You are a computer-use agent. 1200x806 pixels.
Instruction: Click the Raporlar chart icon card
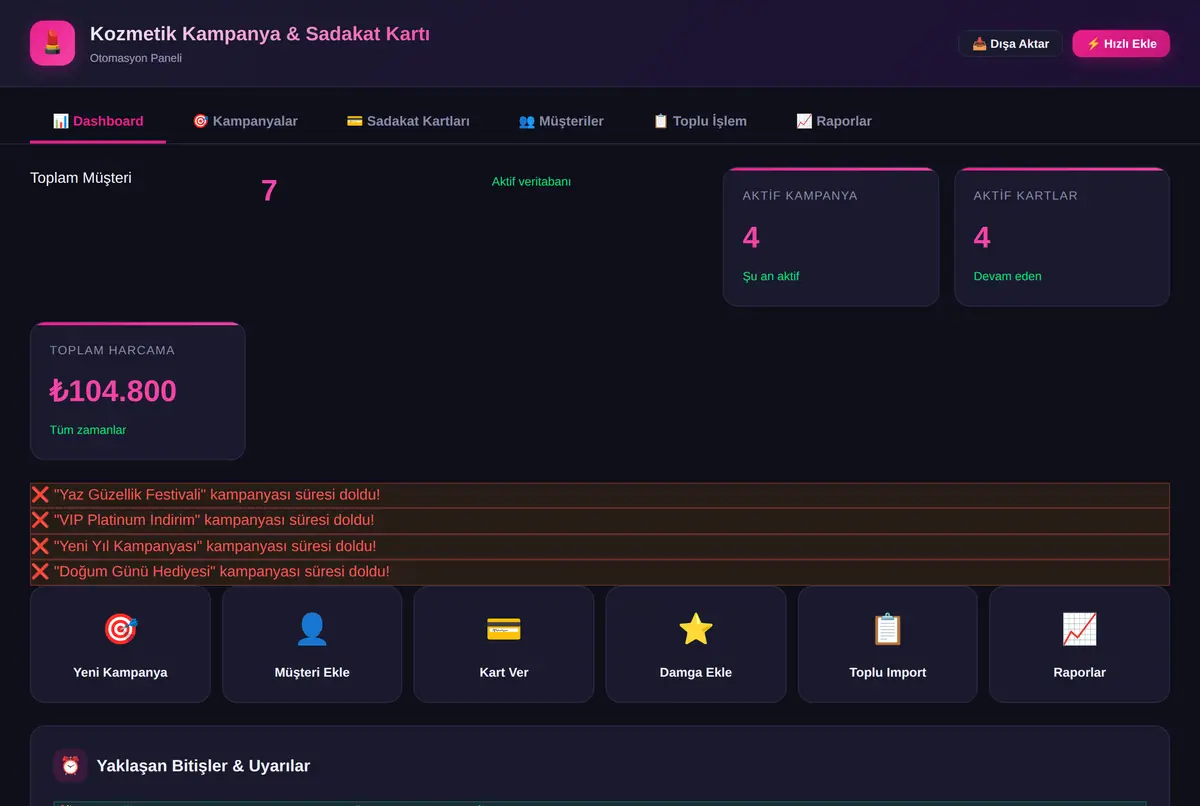click(1079, 644)
